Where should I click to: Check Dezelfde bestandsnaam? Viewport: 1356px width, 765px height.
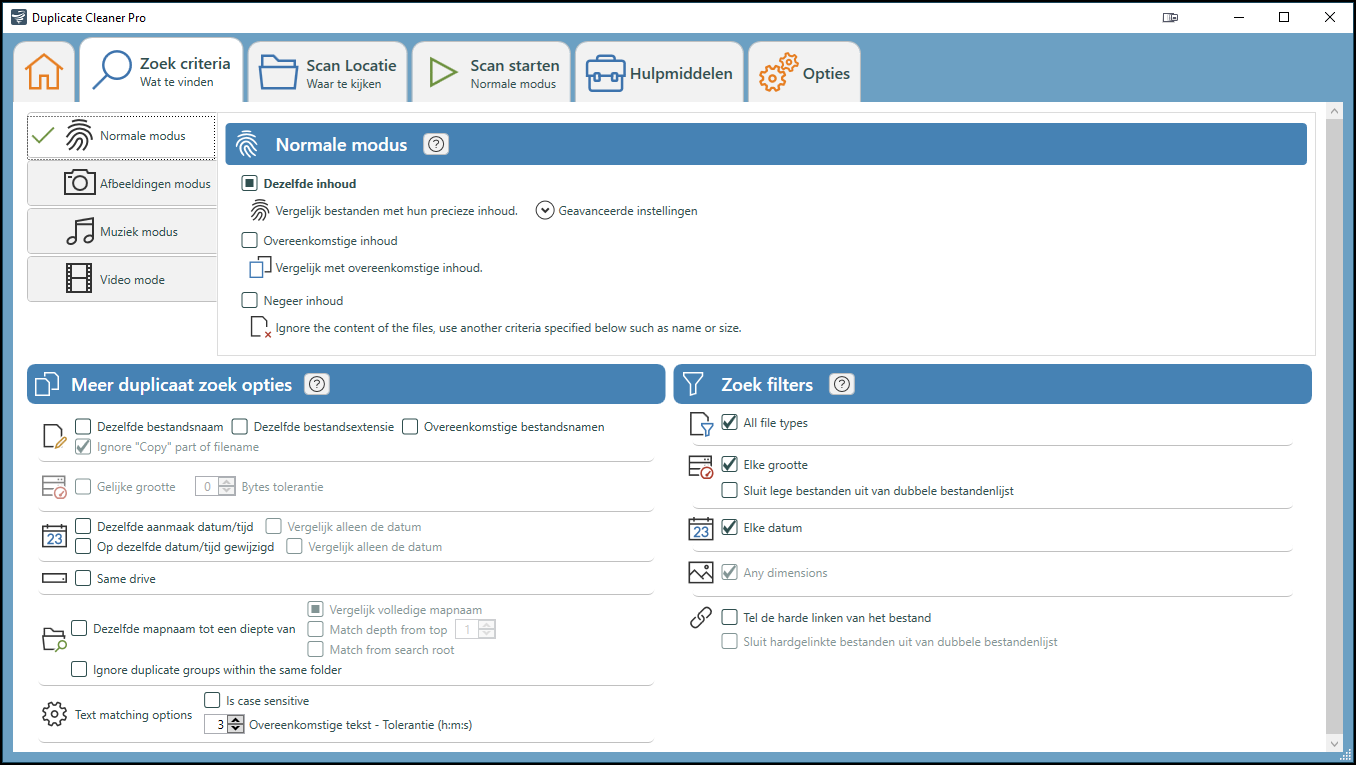pyautogui.click(x=83, y=427)
